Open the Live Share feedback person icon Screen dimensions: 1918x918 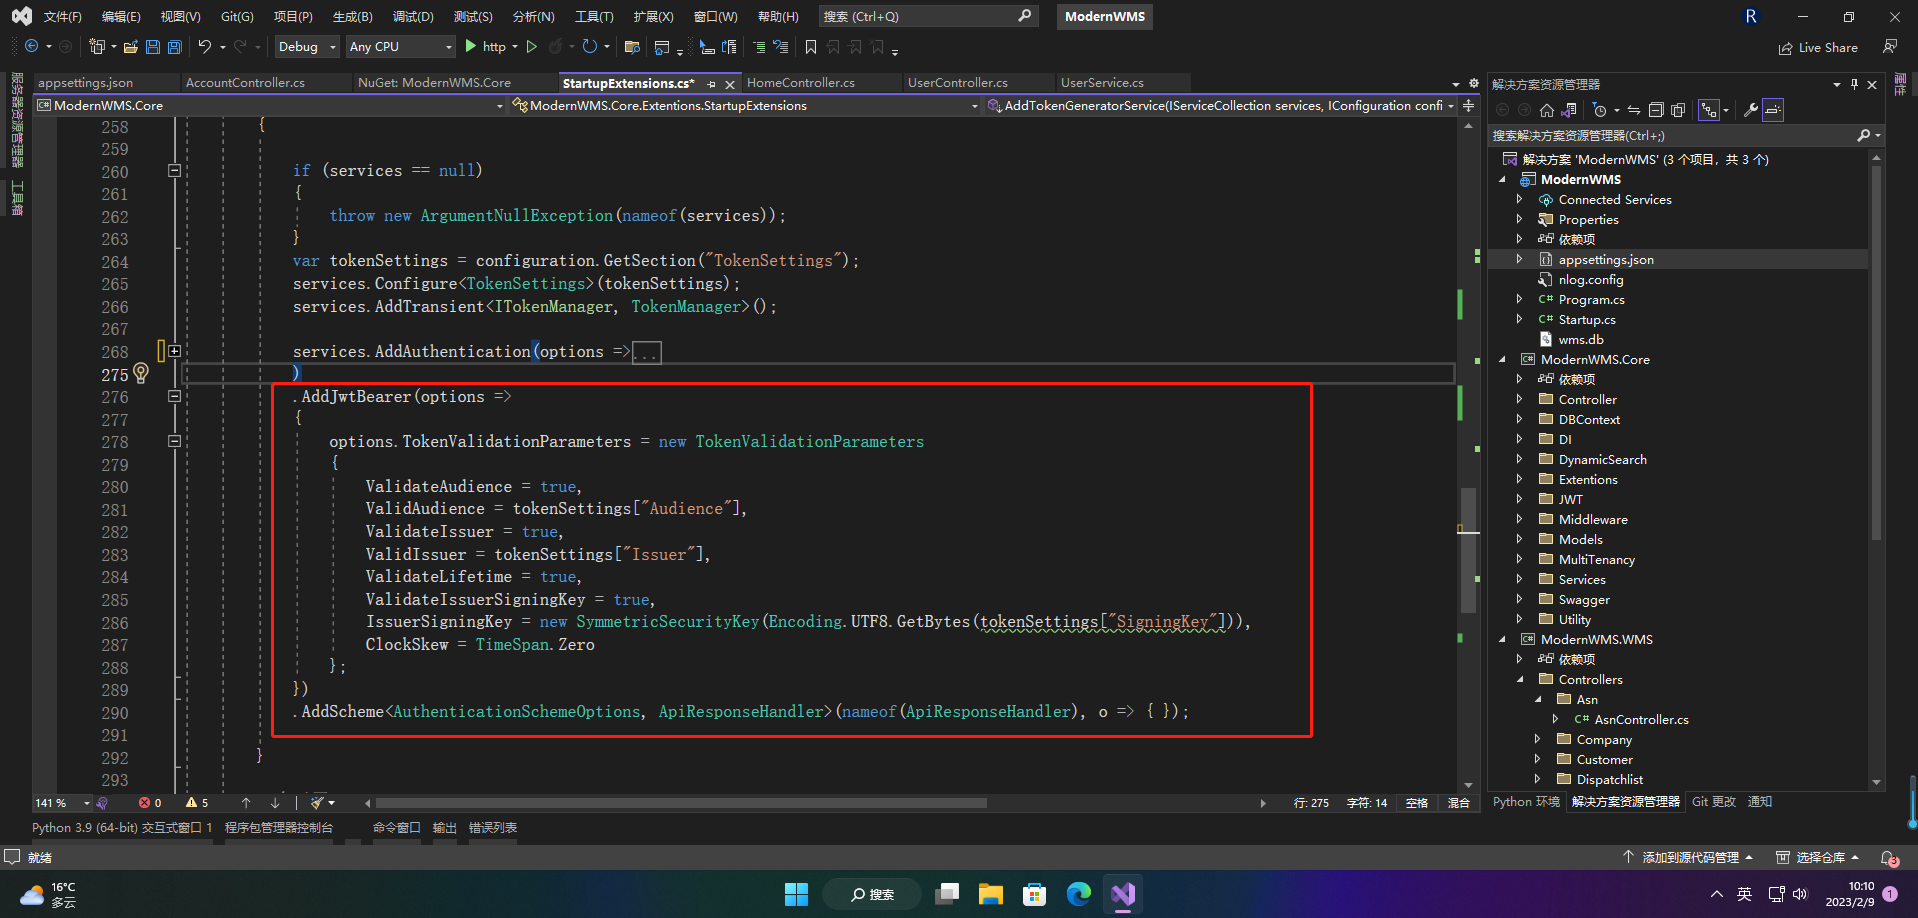pos(1890,47)
